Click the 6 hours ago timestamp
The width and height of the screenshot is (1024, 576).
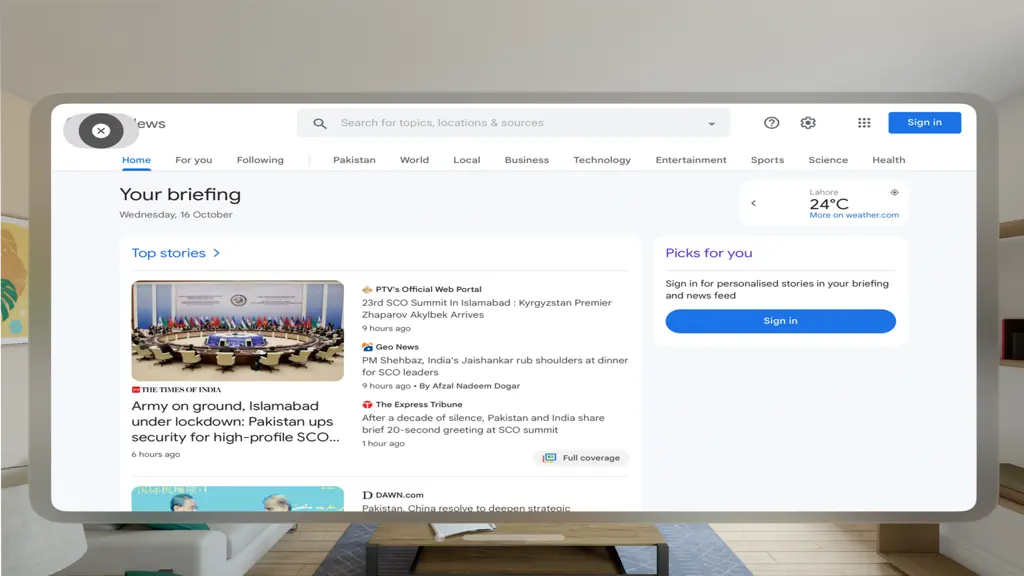coord(155,455)
